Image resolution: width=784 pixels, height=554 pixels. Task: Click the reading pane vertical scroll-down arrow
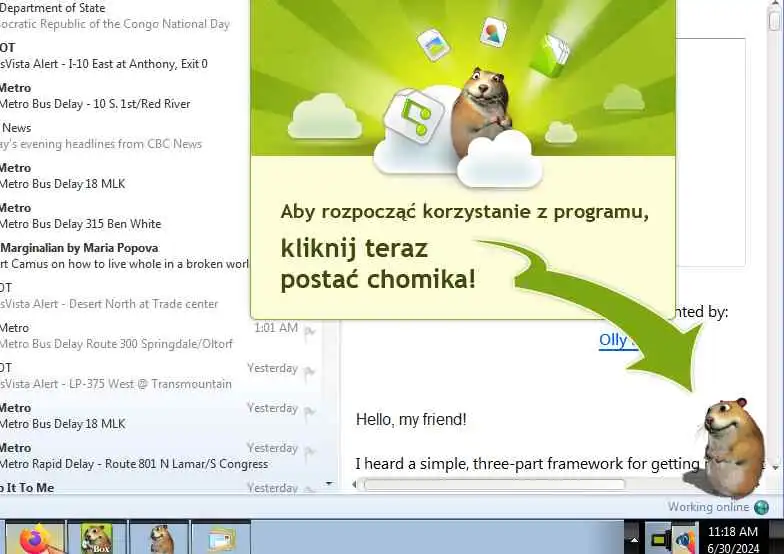[x=776, y=468]
